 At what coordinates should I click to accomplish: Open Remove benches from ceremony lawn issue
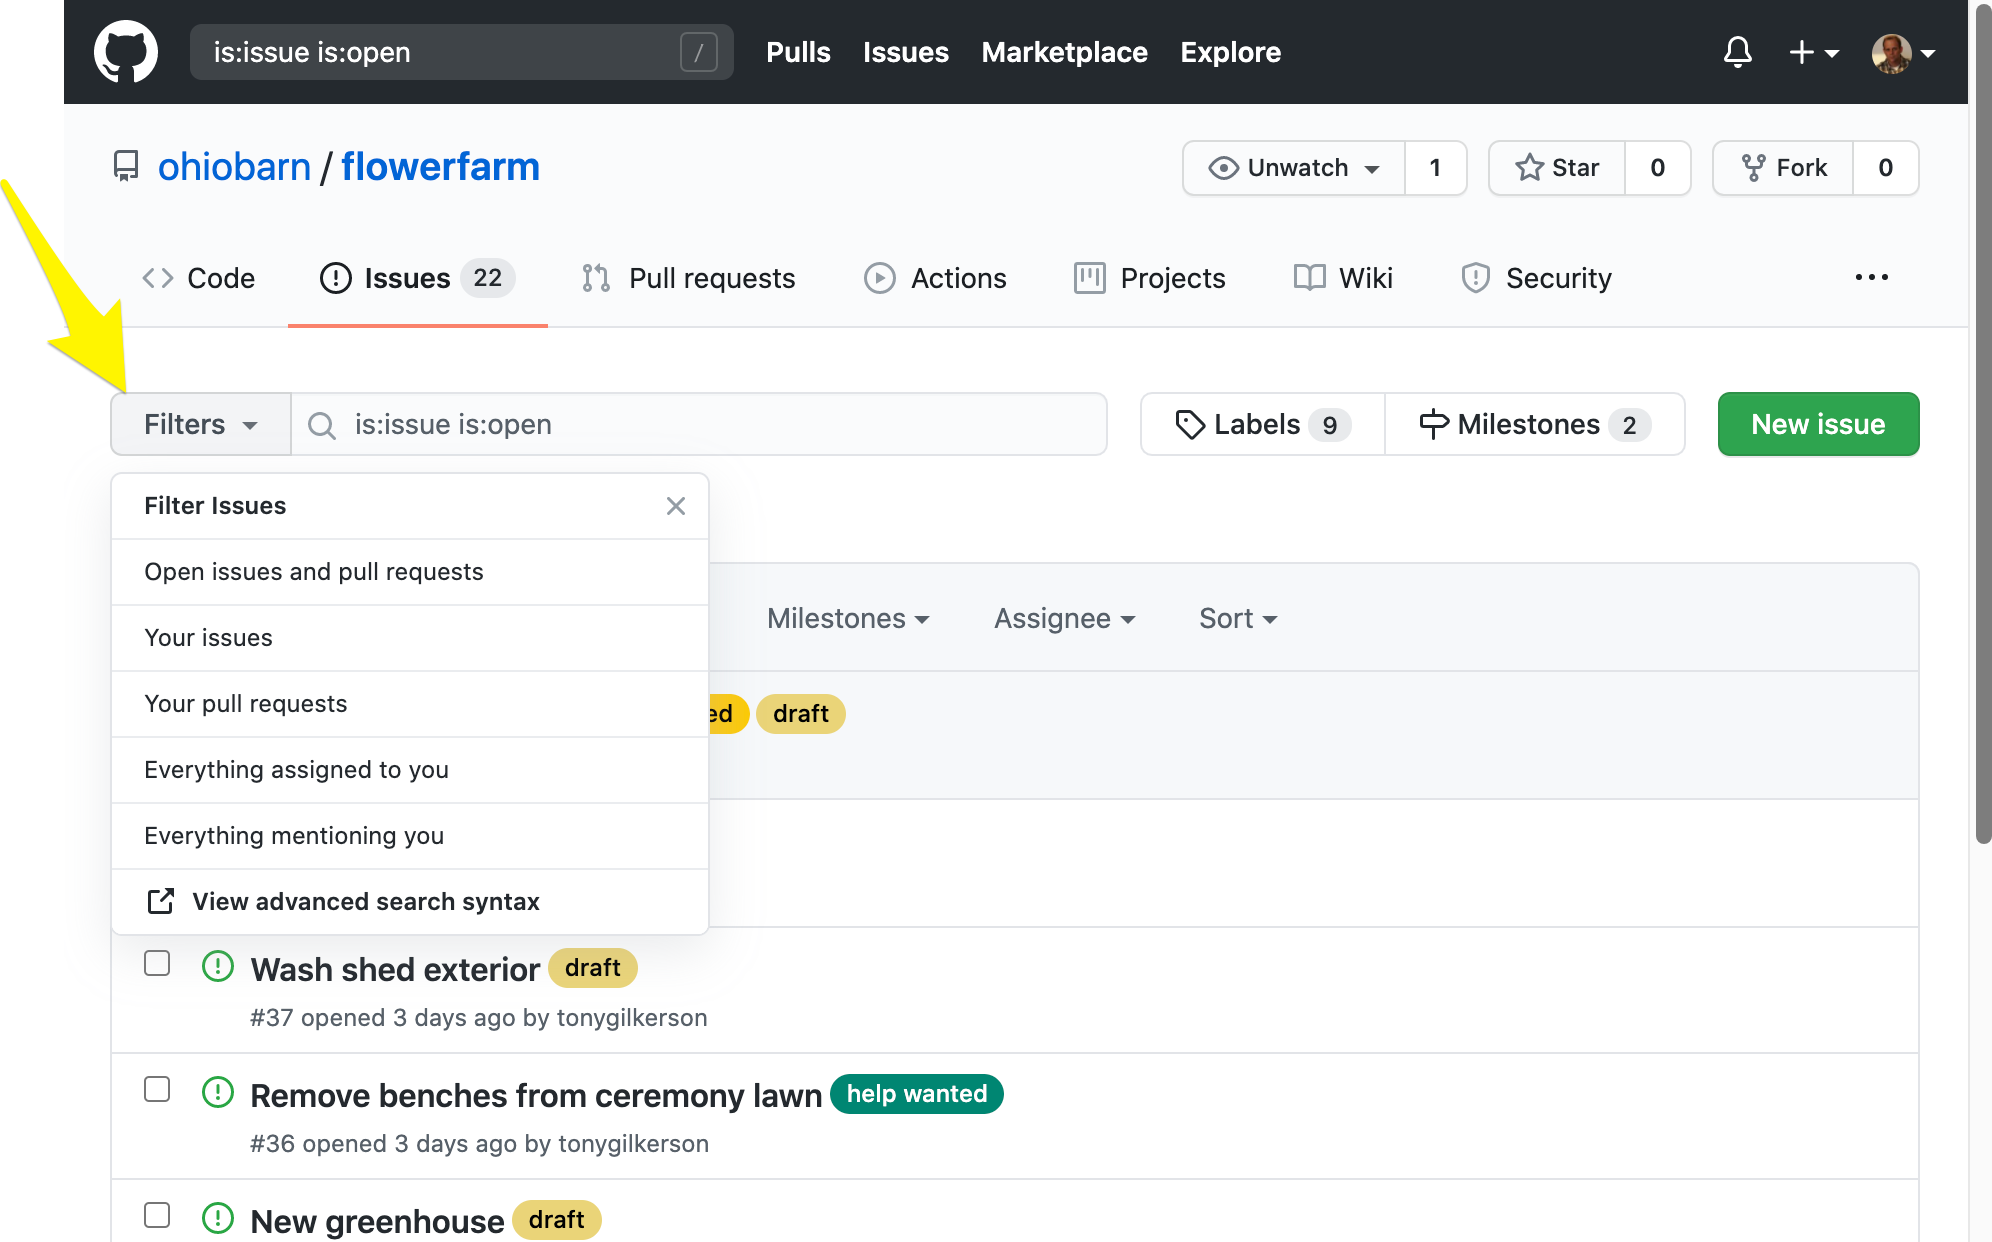point(536,1095)
